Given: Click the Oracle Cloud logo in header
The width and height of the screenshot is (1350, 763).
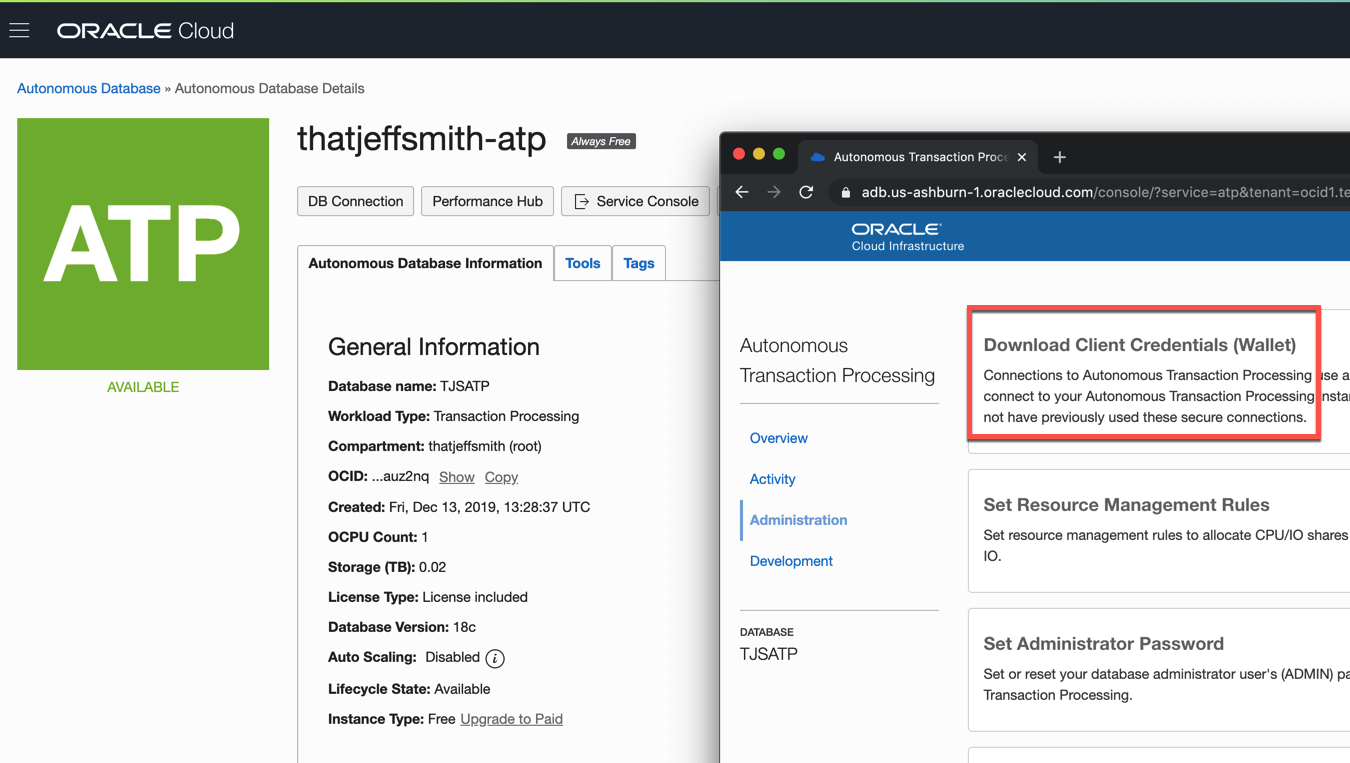Looking at the screenshot, I should click(145, 31).
